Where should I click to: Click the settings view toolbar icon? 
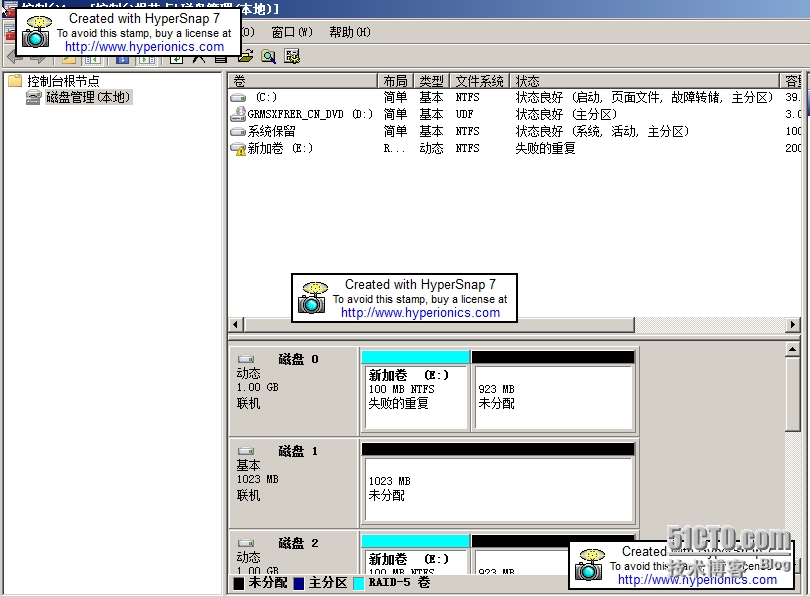coord(292,56)
